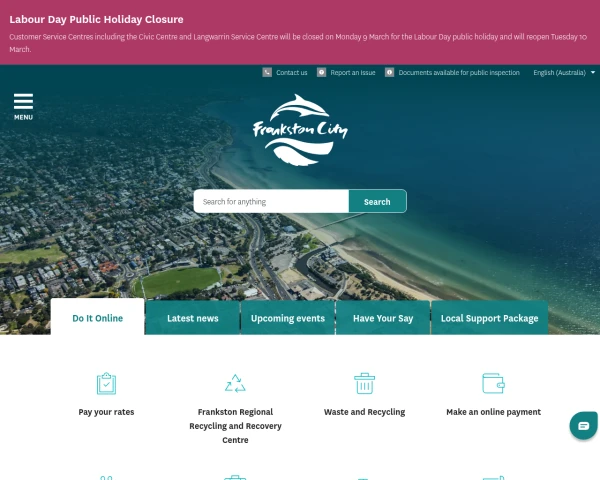Image resolution: width=600 pixels, height=480 pixels.
Task: Open the live chat bubble icon
Action: click(x=584, y=425)
